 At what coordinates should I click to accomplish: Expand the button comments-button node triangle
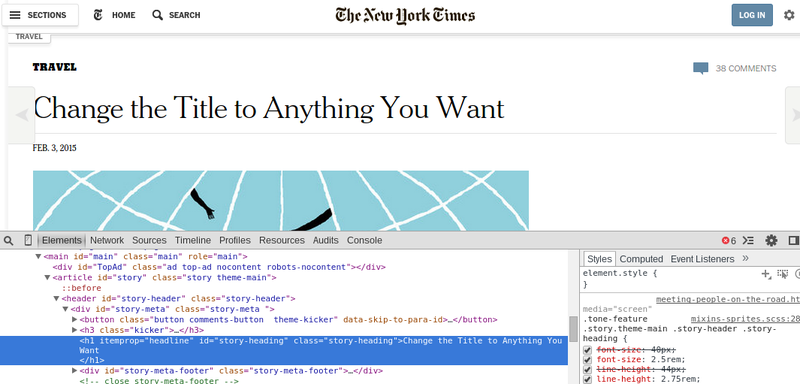(x=75, y=320)
